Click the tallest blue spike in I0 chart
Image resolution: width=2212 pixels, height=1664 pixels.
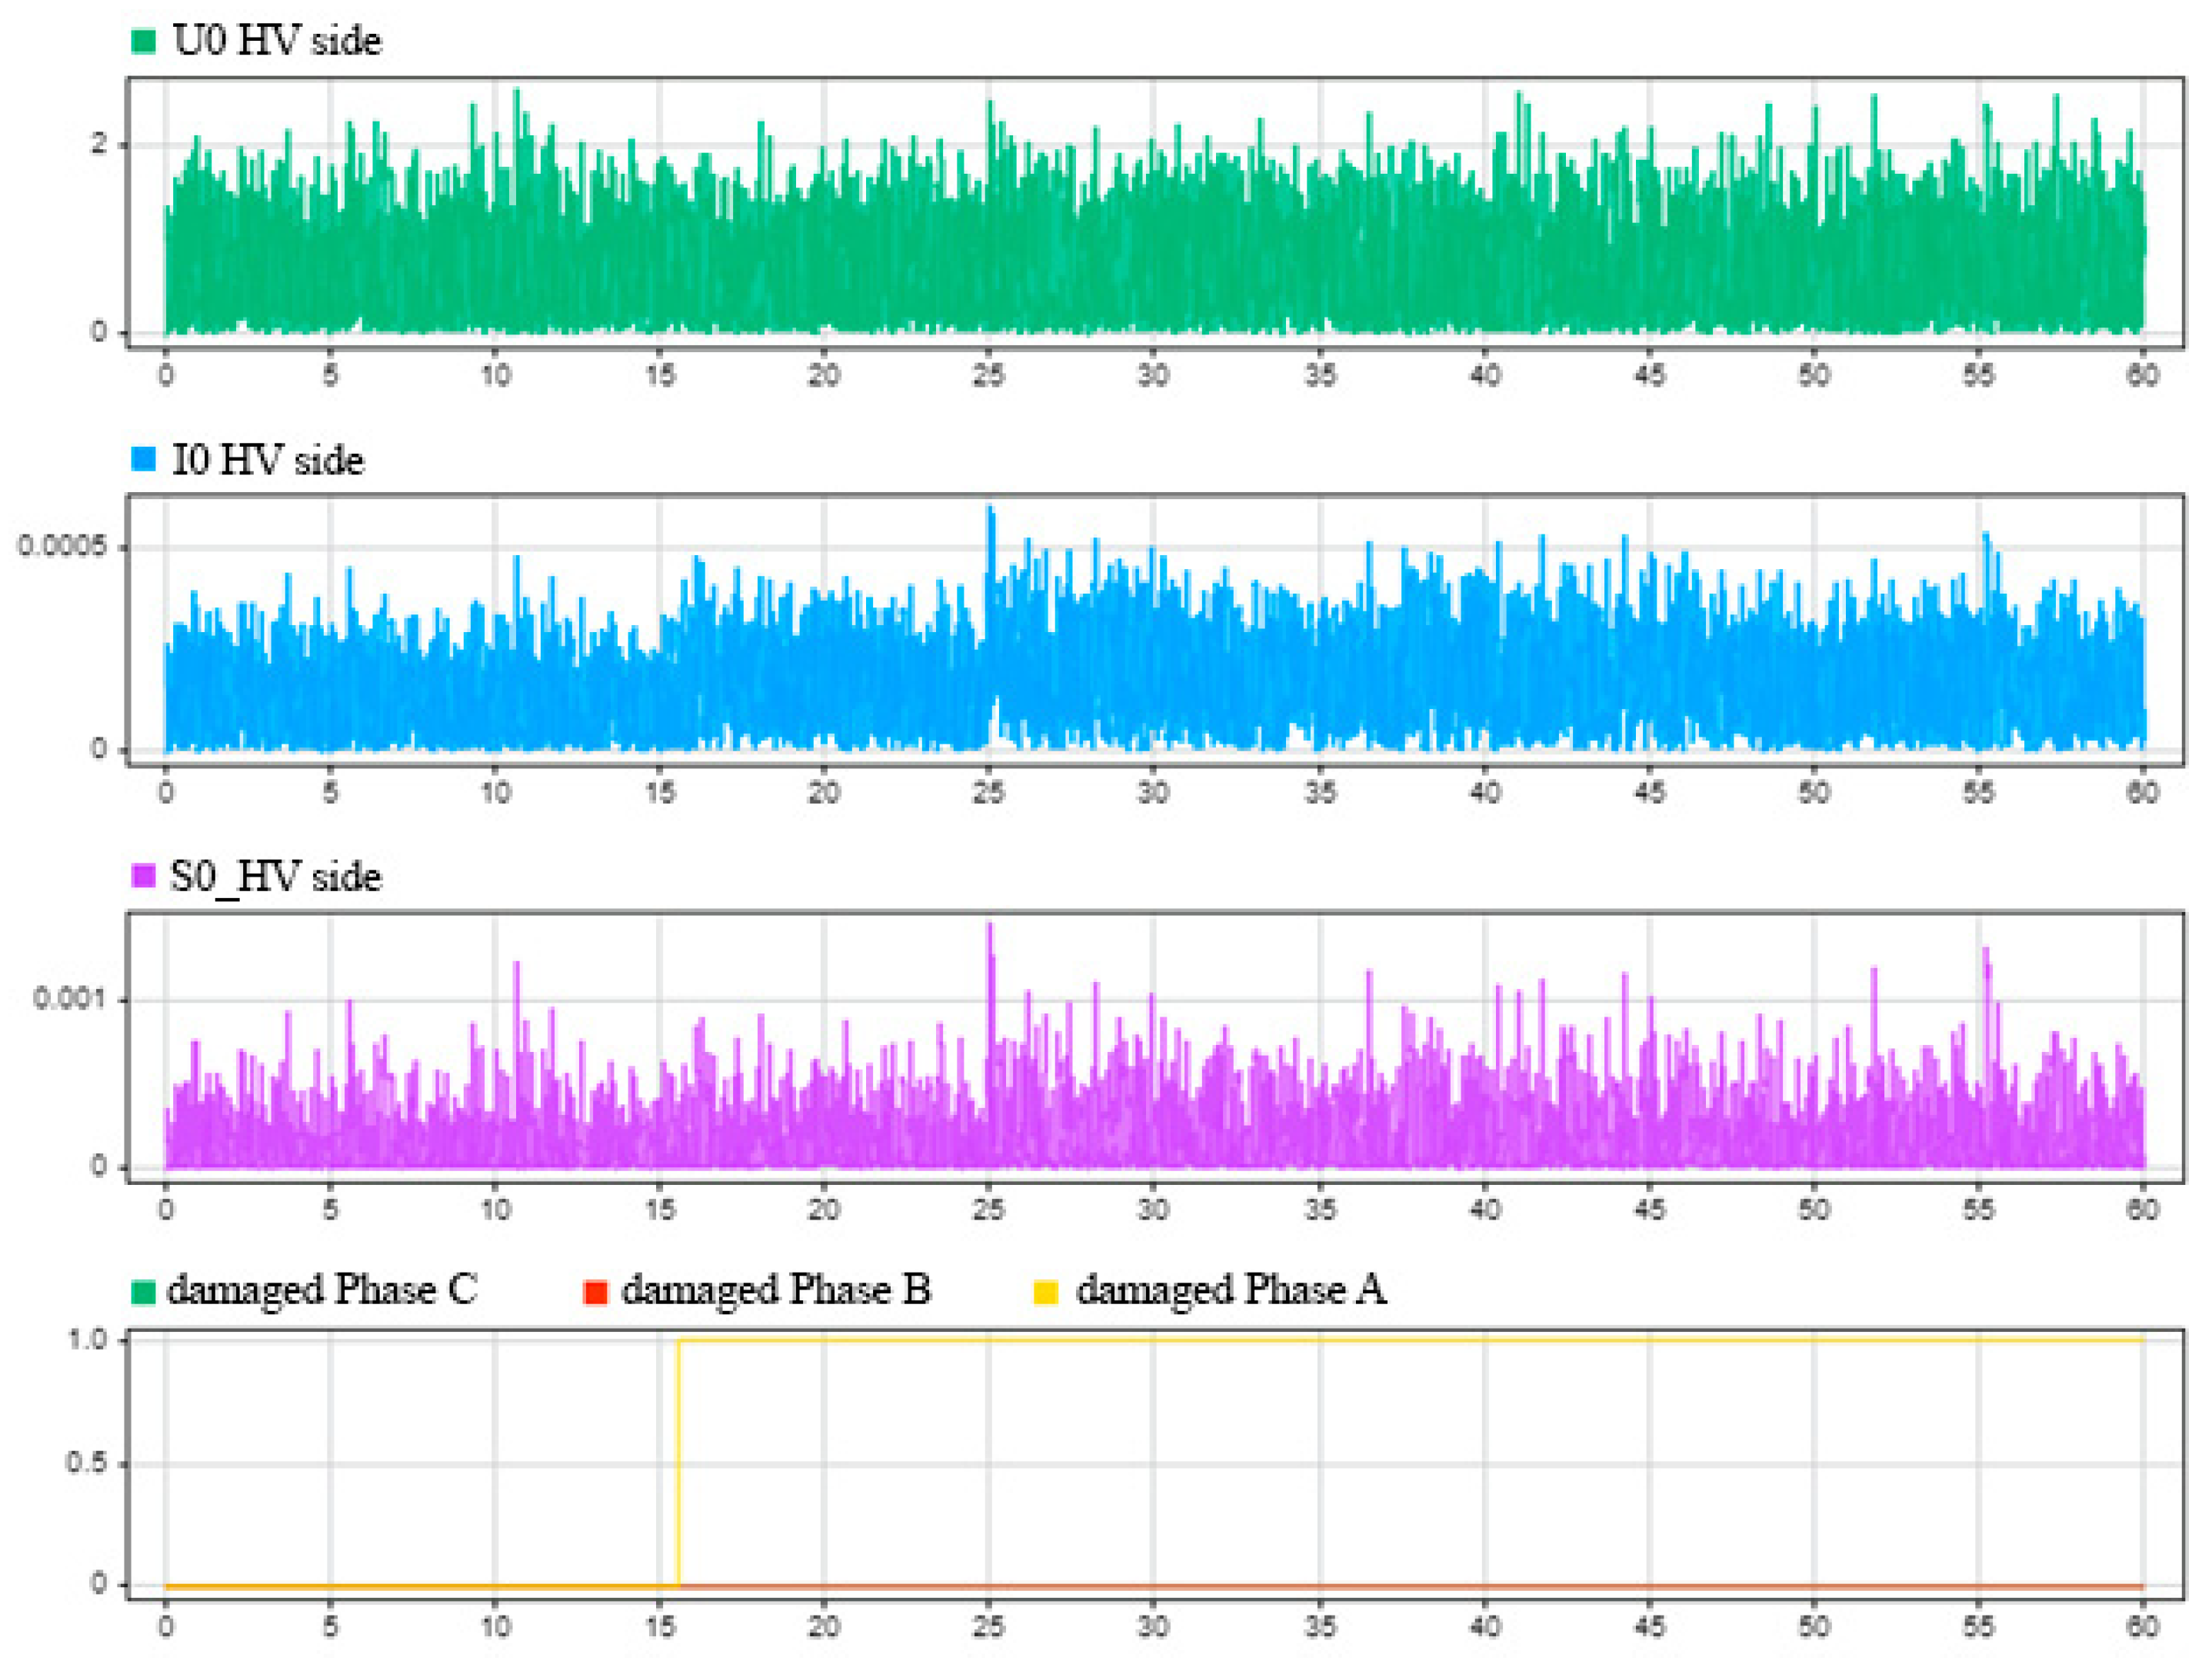pos(990,512)
